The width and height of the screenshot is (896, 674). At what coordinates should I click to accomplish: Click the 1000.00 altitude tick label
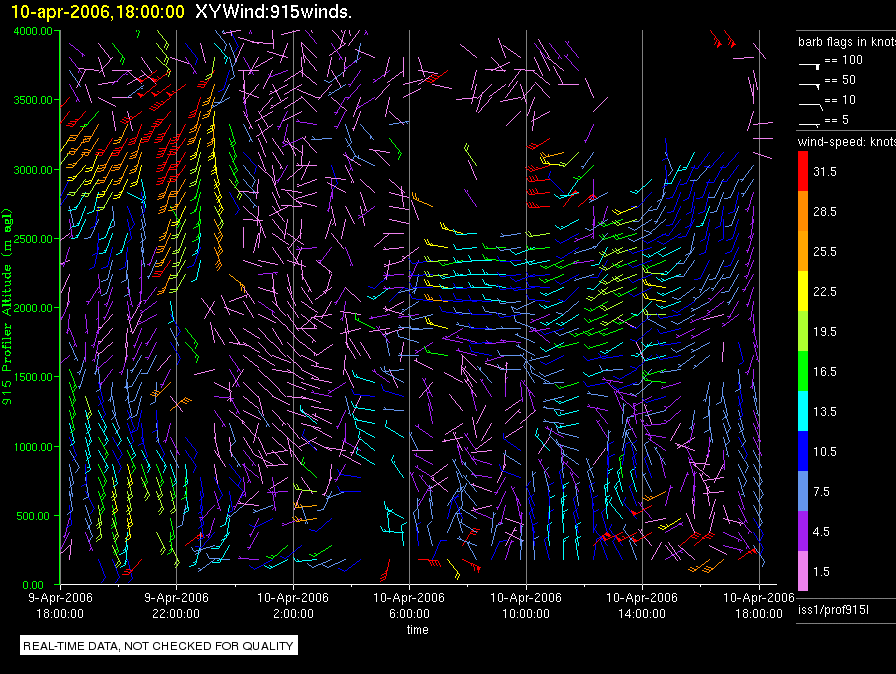33,447
